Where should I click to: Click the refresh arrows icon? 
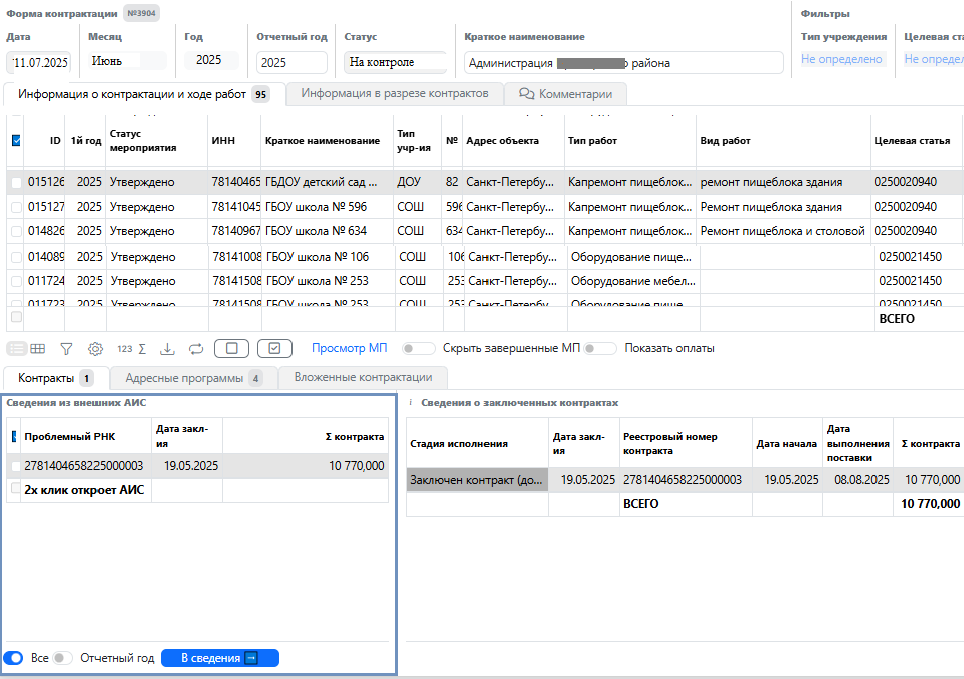(195, 349)
